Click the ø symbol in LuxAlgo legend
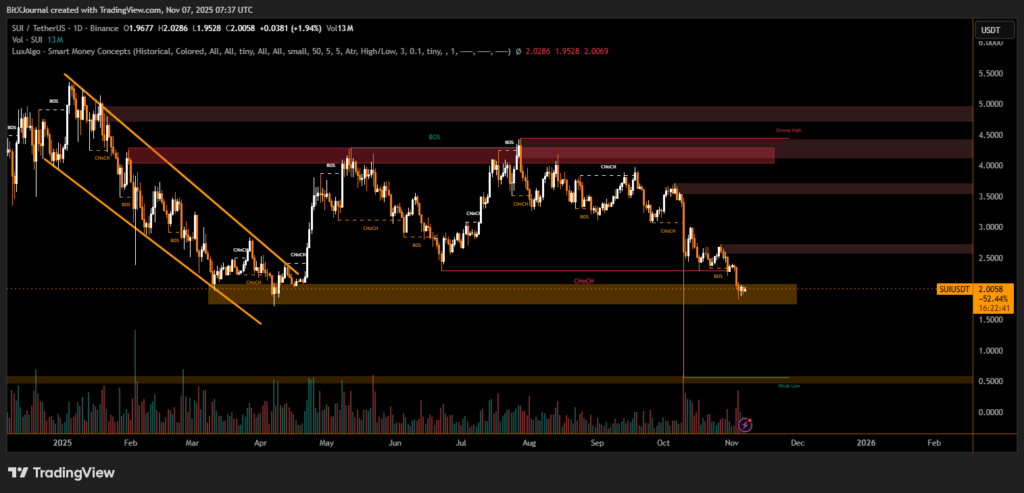Image resolution: width=1024 pixels, height=493 pixels. coord(518,49)
